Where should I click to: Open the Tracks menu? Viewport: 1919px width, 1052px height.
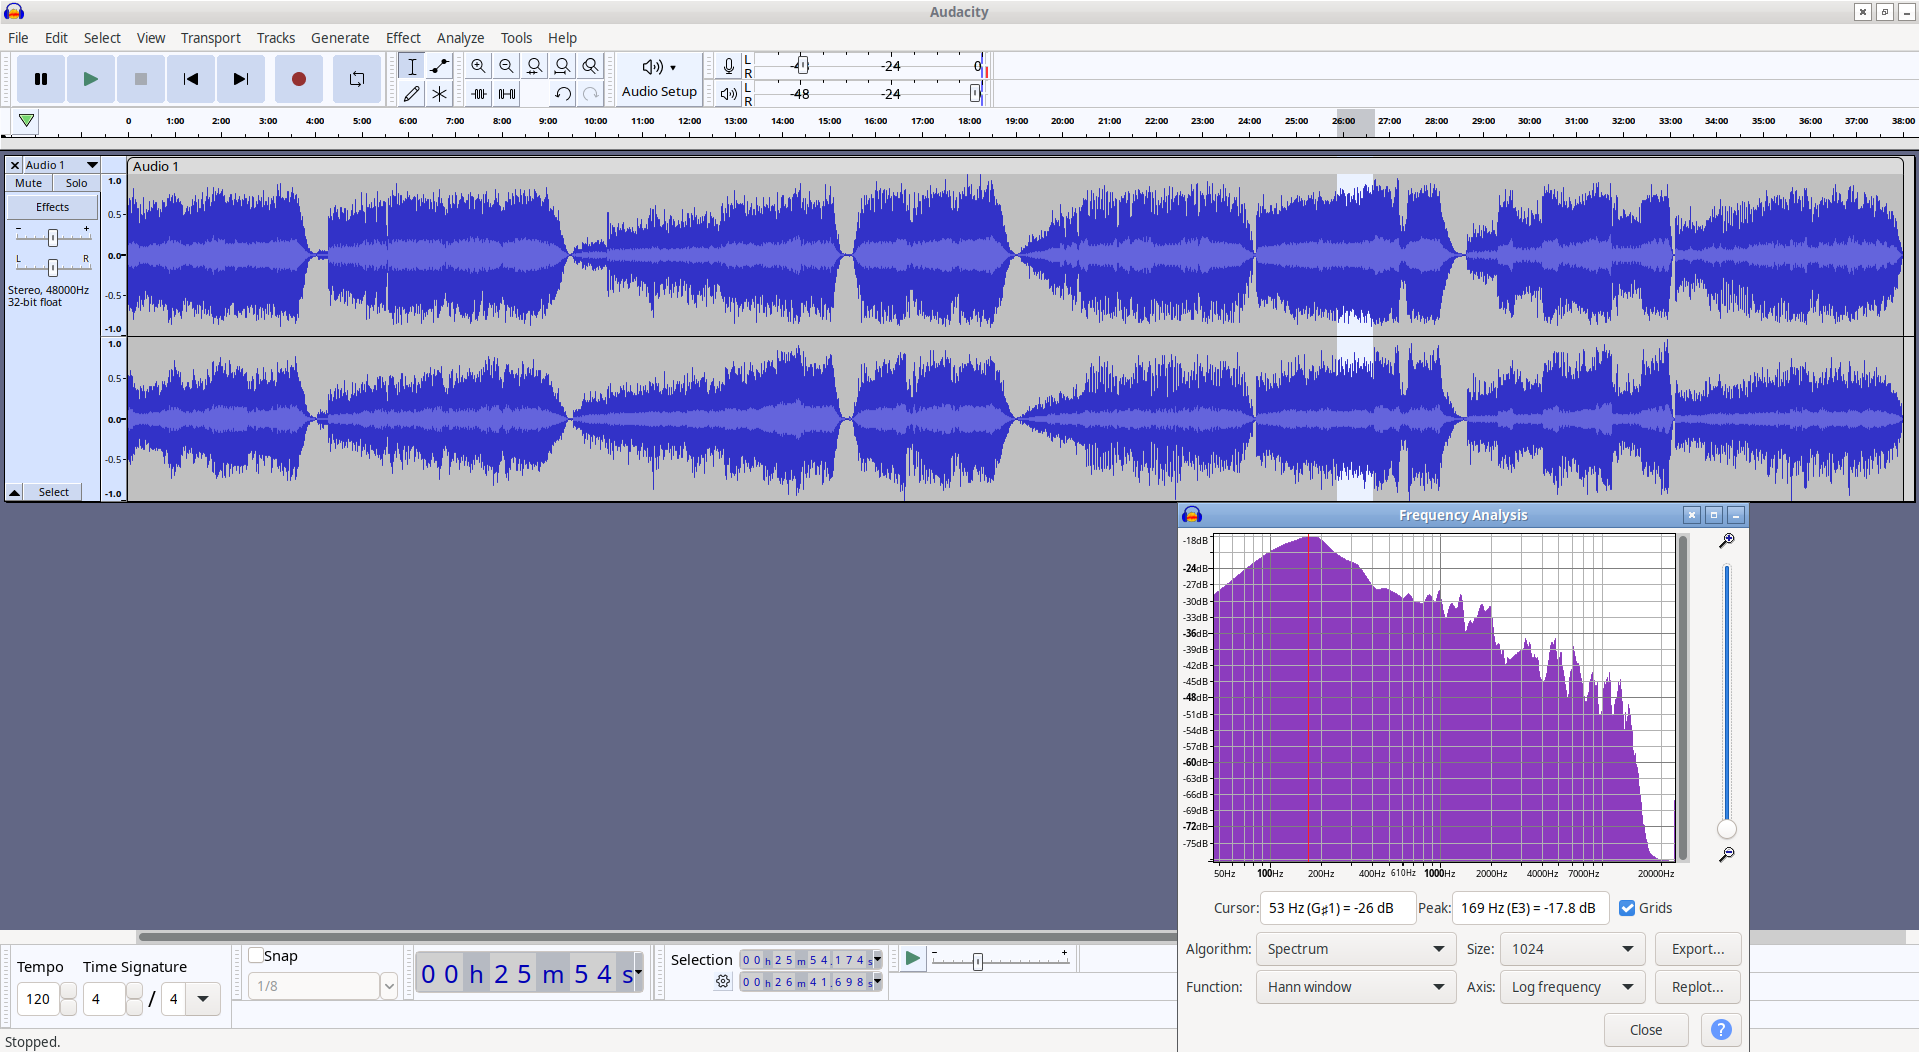(276, 38)
